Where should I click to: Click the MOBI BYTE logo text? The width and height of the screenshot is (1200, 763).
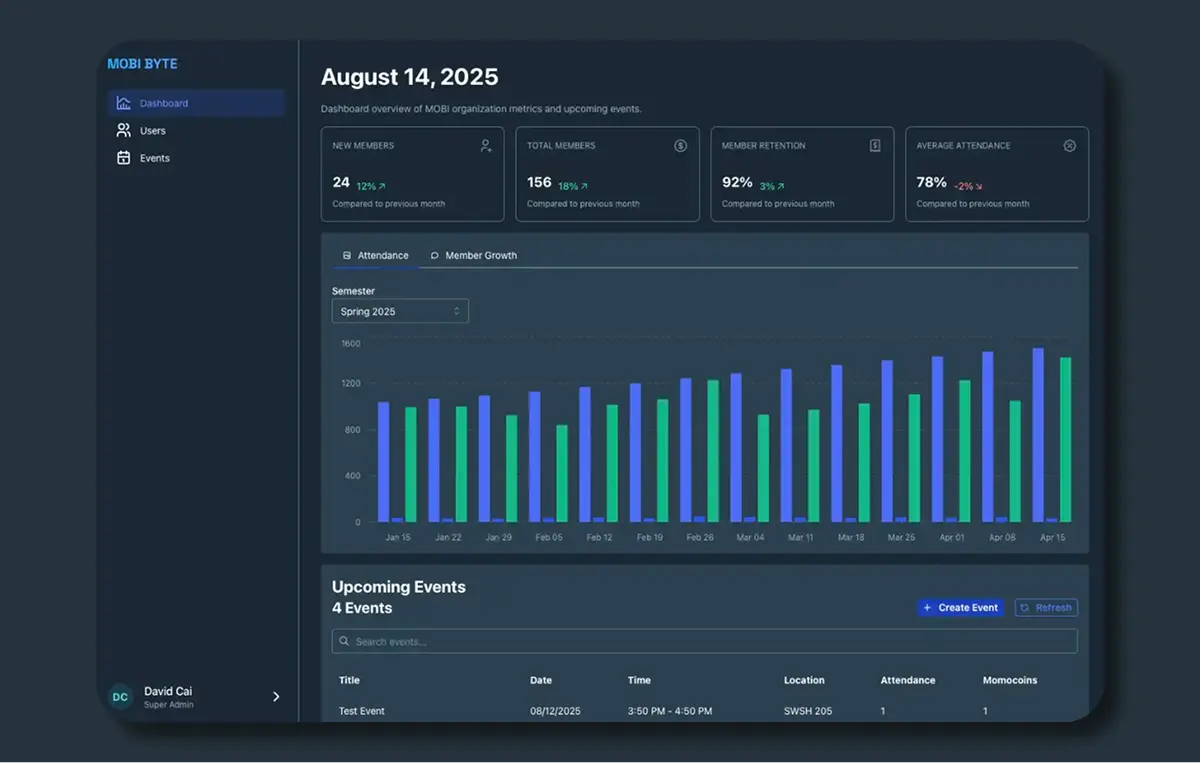(142, 64)
